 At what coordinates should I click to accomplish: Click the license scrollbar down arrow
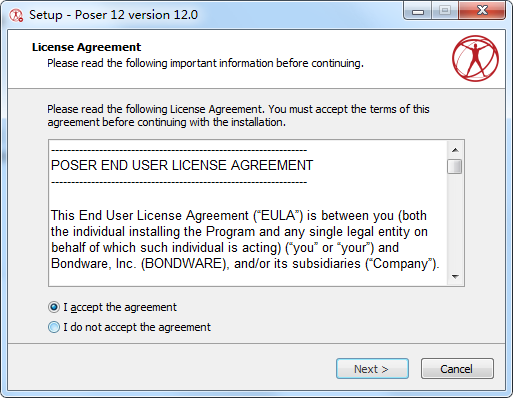tap(455, 276)
